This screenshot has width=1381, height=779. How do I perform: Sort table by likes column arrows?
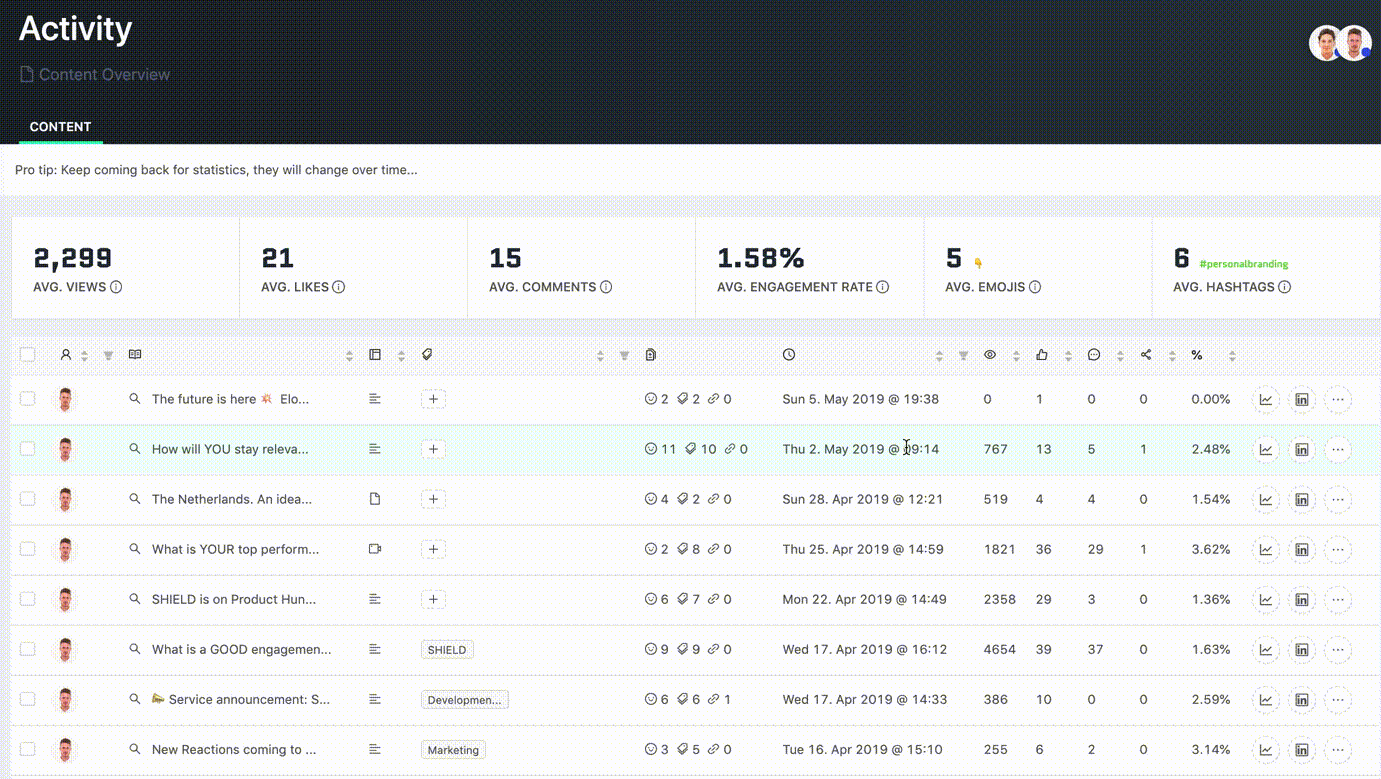1068,356
